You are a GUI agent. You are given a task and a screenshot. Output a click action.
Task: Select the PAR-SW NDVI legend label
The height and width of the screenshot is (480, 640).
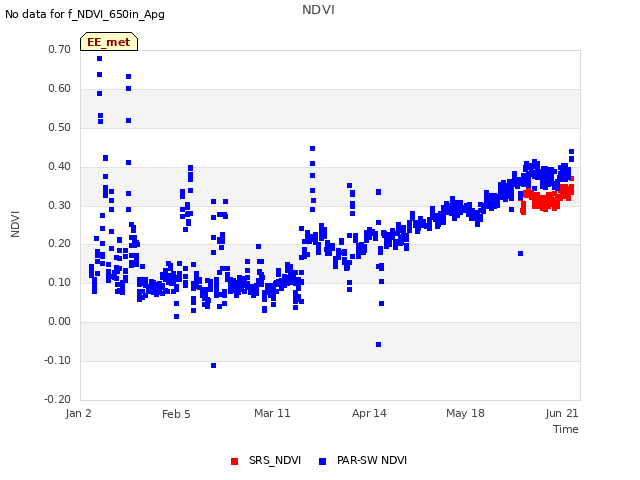tap(372, 460)
